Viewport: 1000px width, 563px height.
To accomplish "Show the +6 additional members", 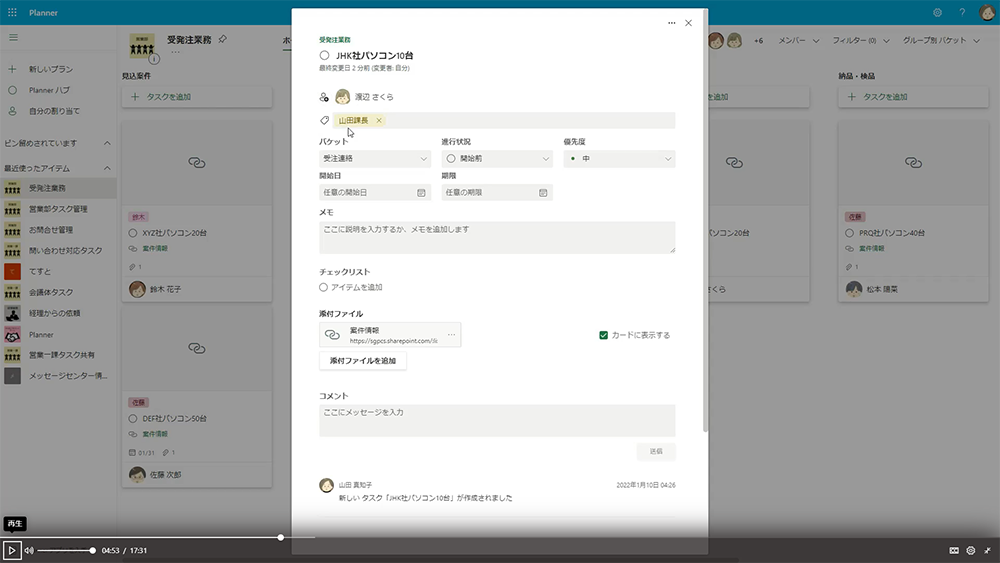I will pyautogui.click(x=758, y=41).
